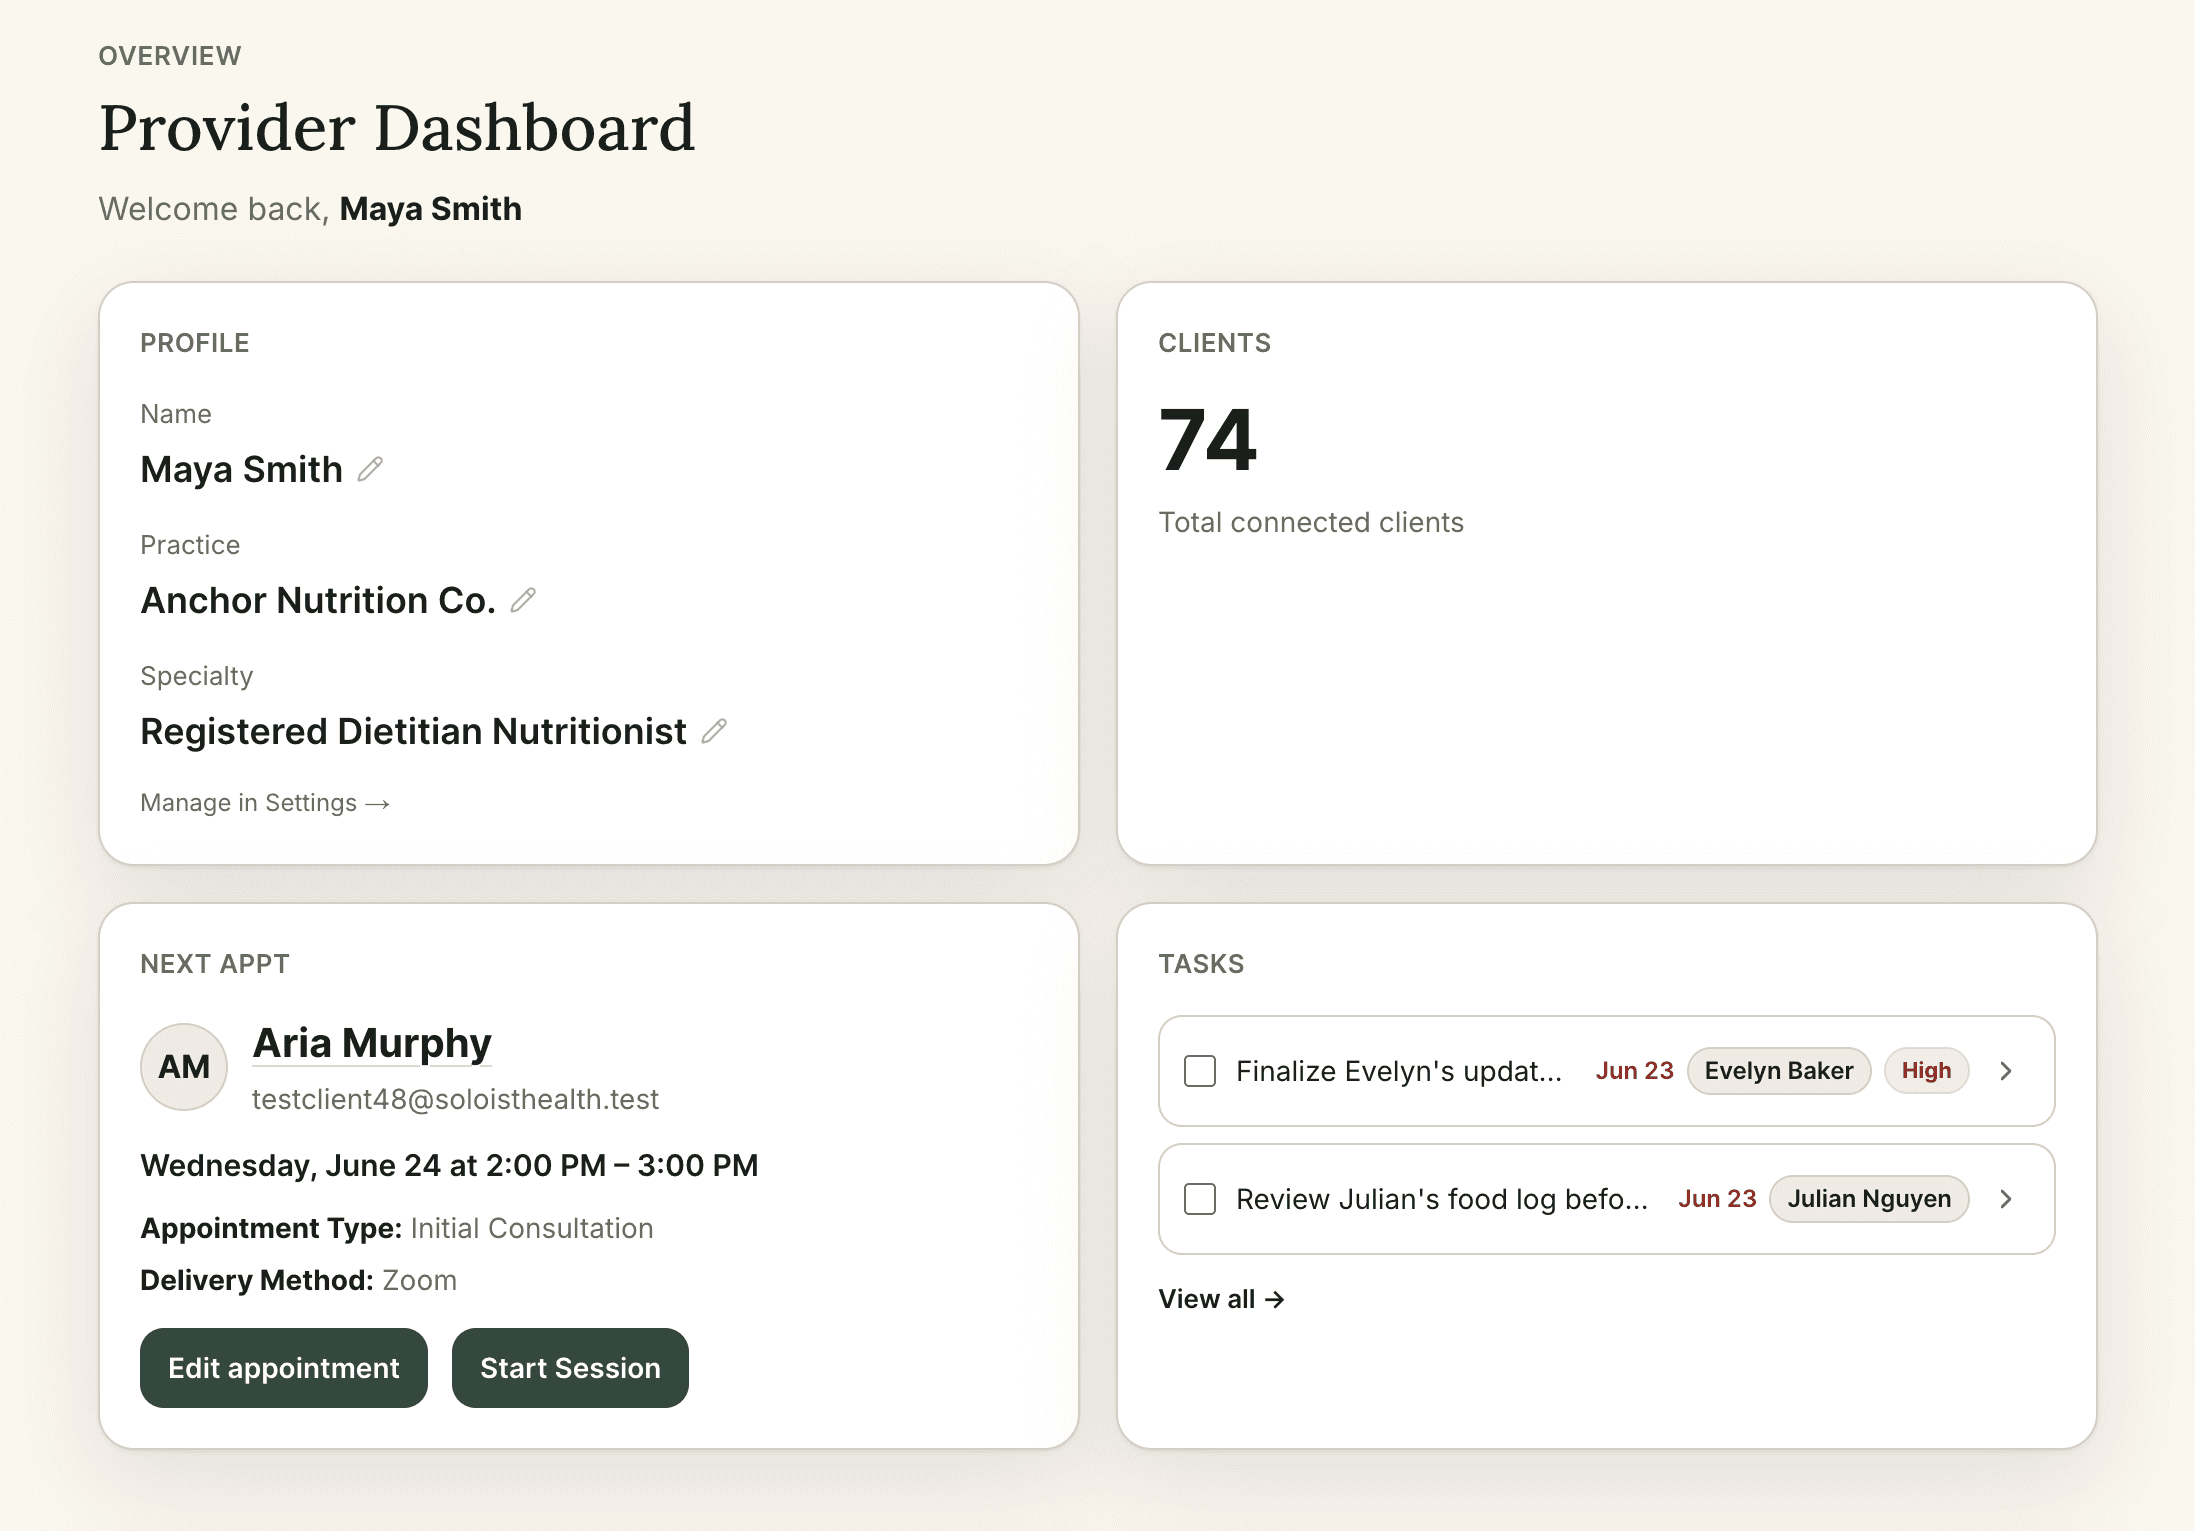Click the Registered Dietitian Nutritionist specialty text
Screen dimensions: 2195x1531
413,732
